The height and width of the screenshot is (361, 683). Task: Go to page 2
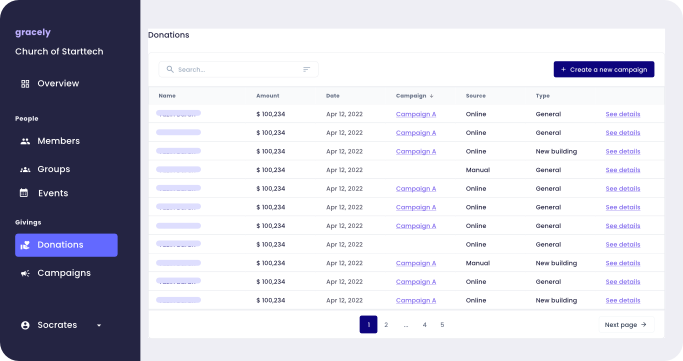coord(386,325)
